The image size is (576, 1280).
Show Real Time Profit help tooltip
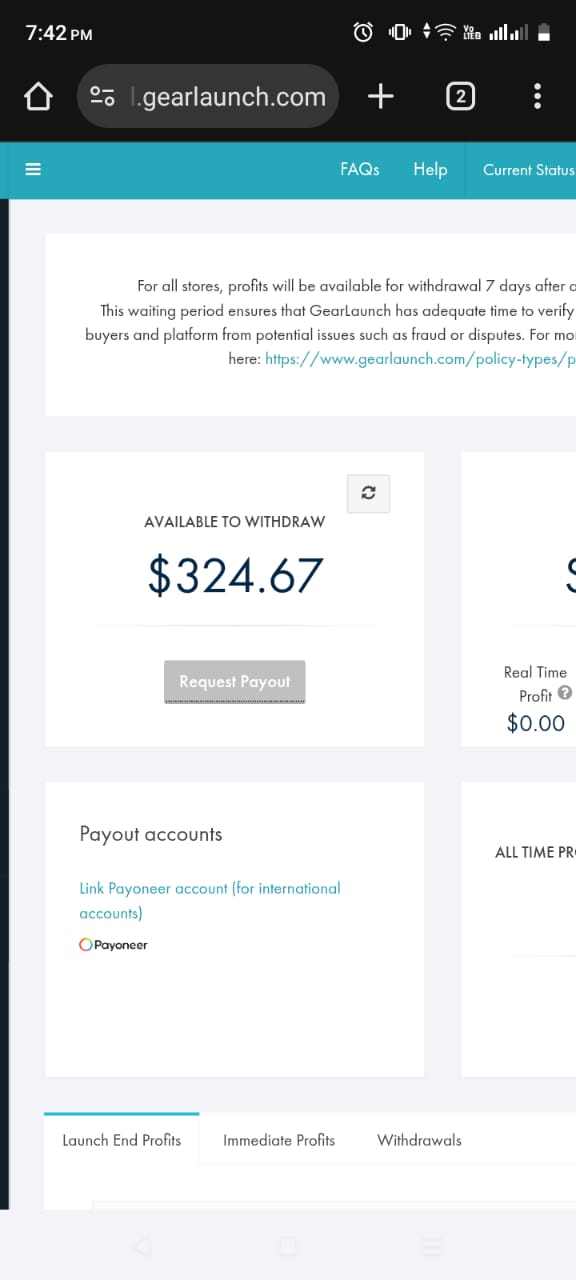click(x=565, y=692)
